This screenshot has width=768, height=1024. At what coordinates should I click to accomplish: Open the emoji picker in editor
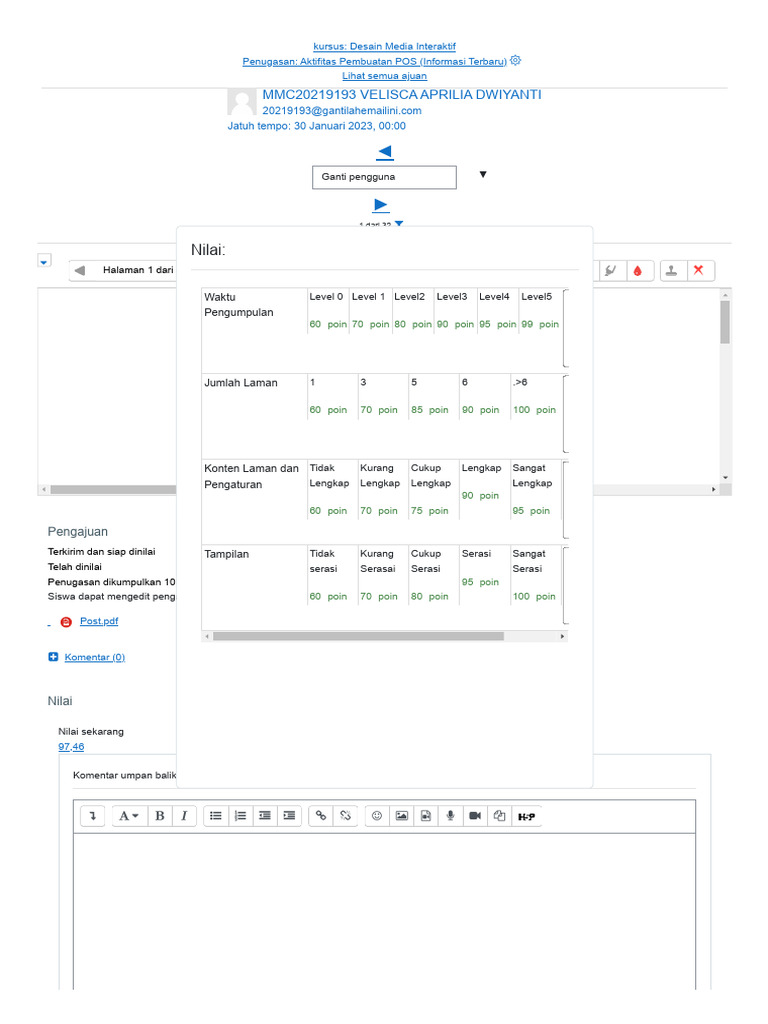point(377,816)
